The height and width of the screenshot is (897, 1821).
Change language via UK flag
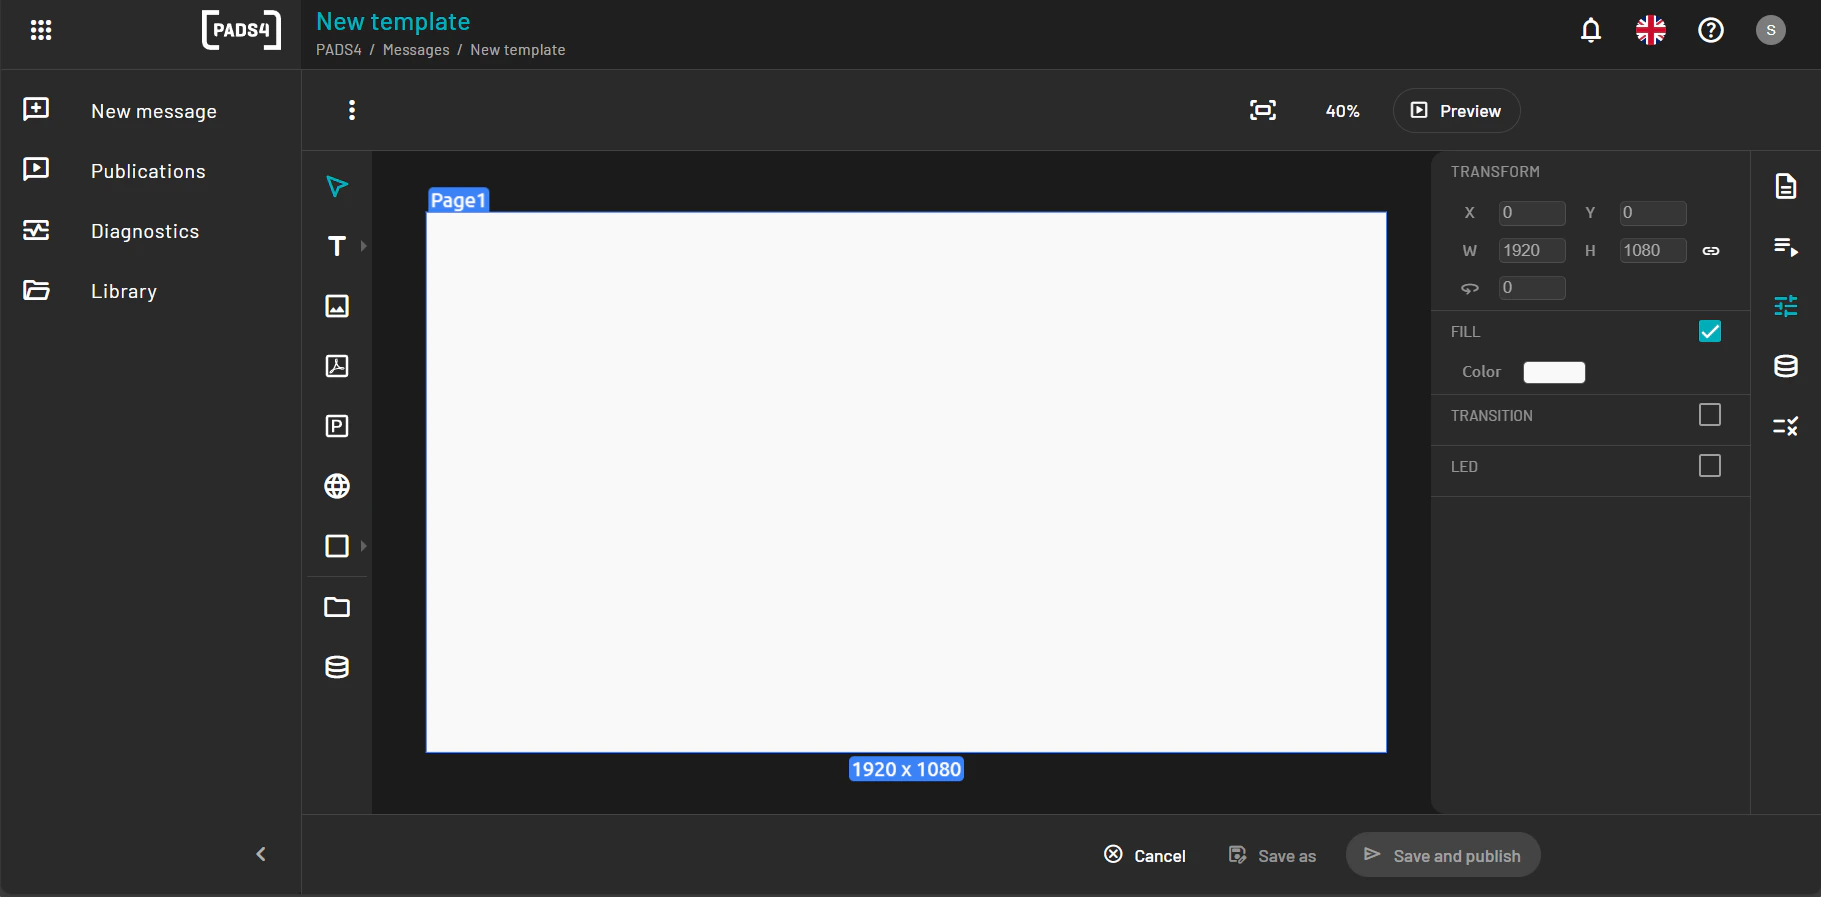pyautogui.click(x=1651, y=30)
